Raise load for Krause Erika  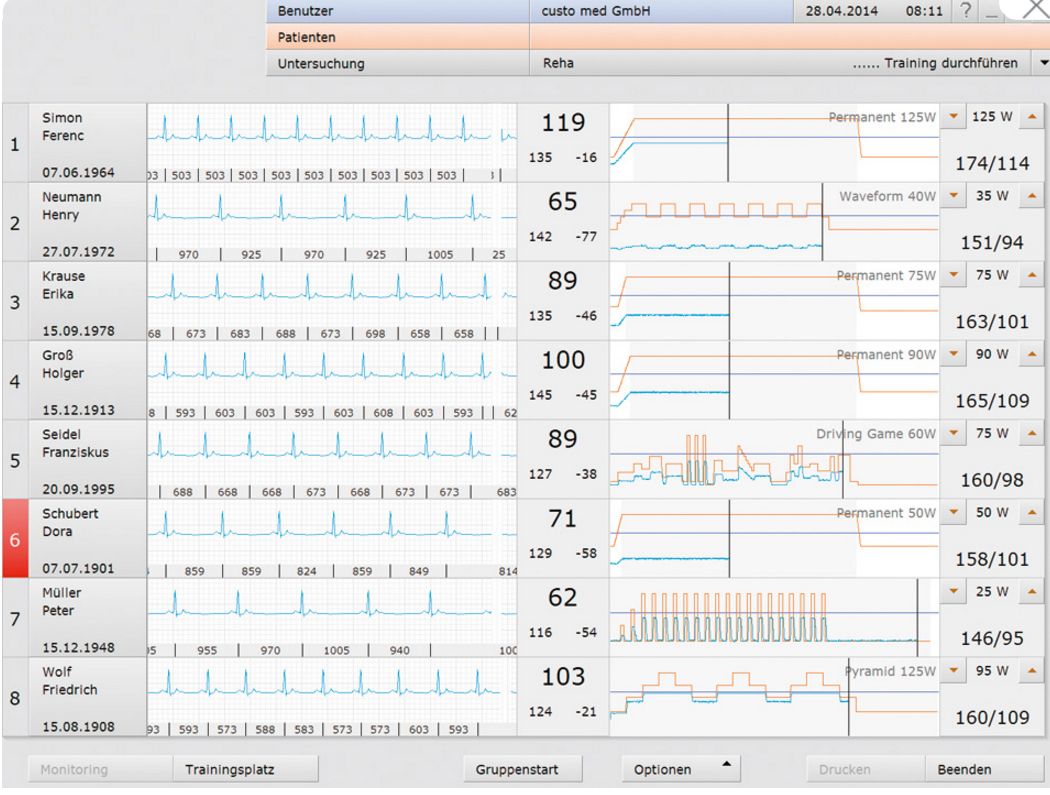click(x=1030, y=275)
